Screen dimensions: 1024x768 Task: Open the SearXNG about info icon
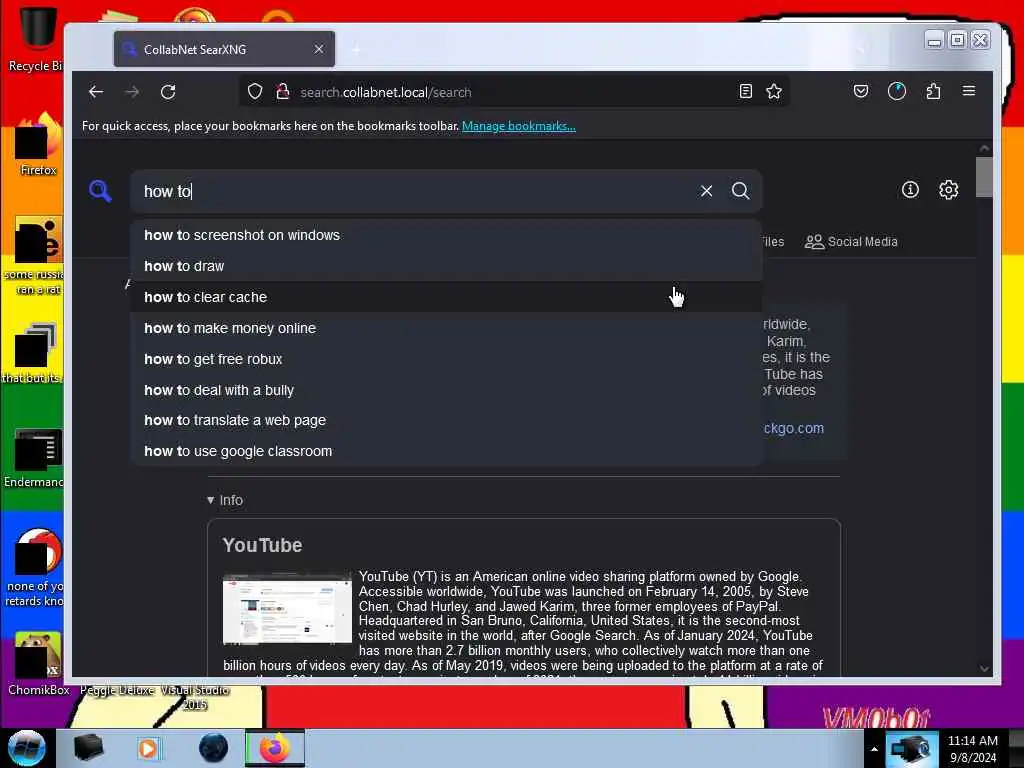coord(910,190)
